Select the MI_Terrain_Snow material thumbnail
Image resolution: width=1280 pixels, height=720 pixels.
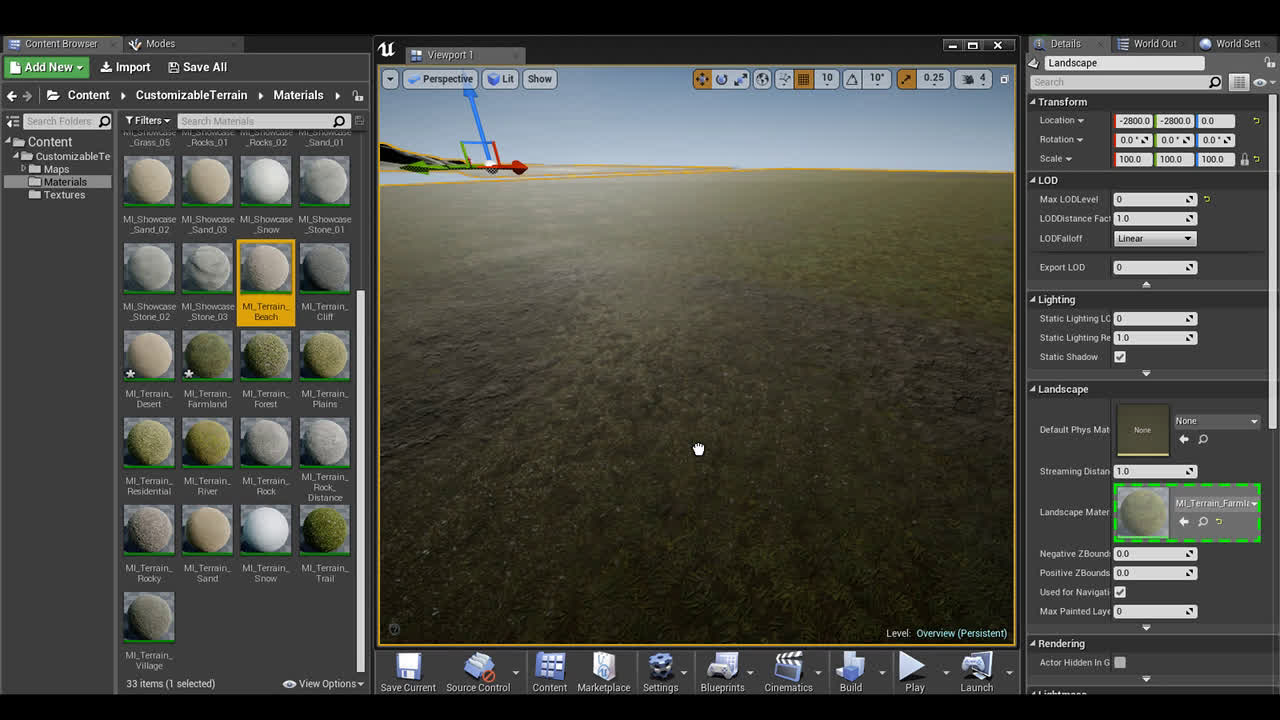pos(266,530)
